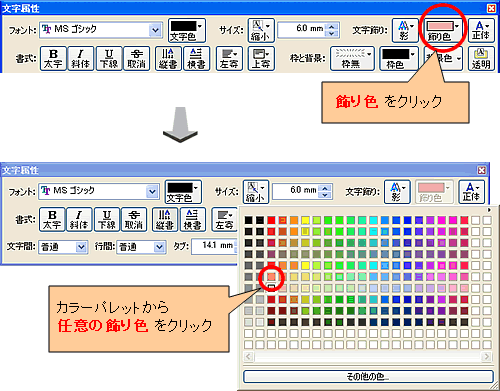Image resolution: width=500 pixels, height=391 pixels.
Task: Toggle 下線 underline in the lower panel
Action: (107, 220)
